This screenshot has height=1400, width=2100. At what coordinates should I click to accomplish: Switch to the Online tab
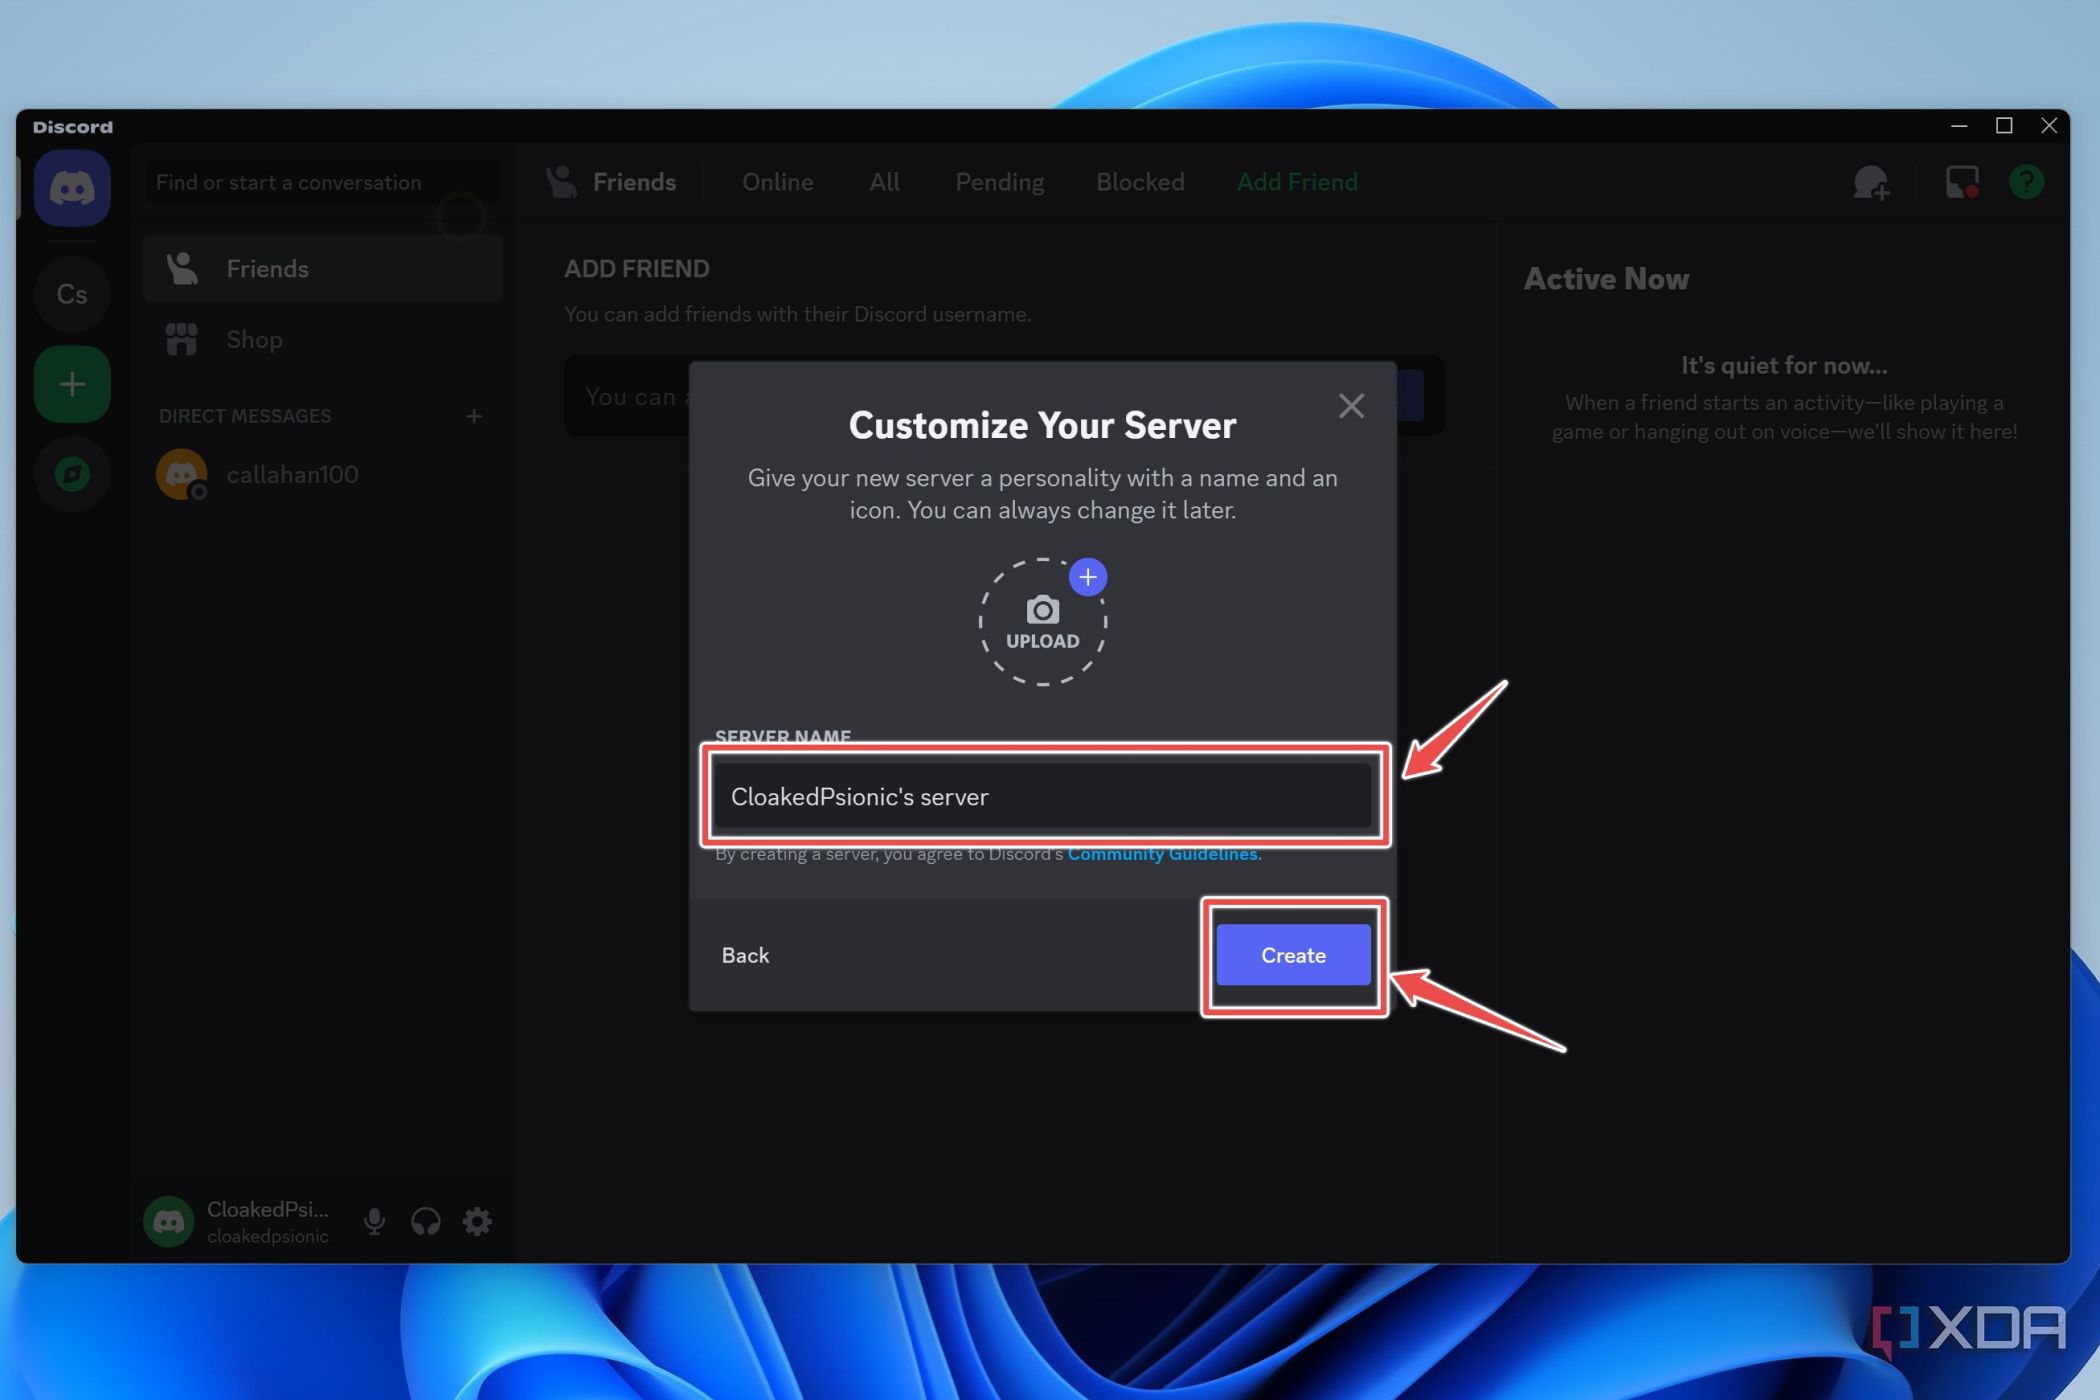pyautogui.click(x=777, y=182)
